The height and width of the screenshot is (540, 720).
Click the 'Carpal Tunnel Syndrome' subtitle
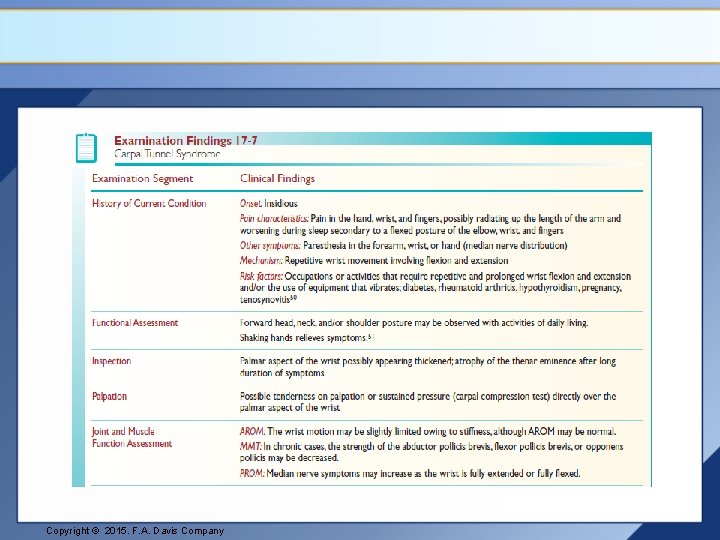167,154
